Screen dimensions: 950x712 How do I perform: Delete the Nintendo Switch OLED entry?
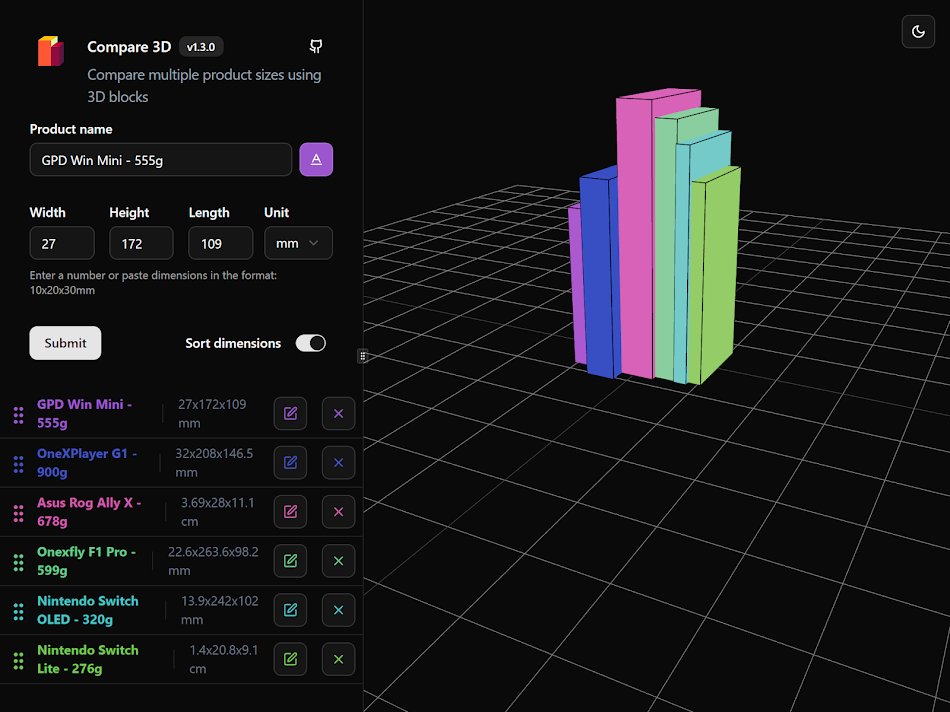pos(338,610)
